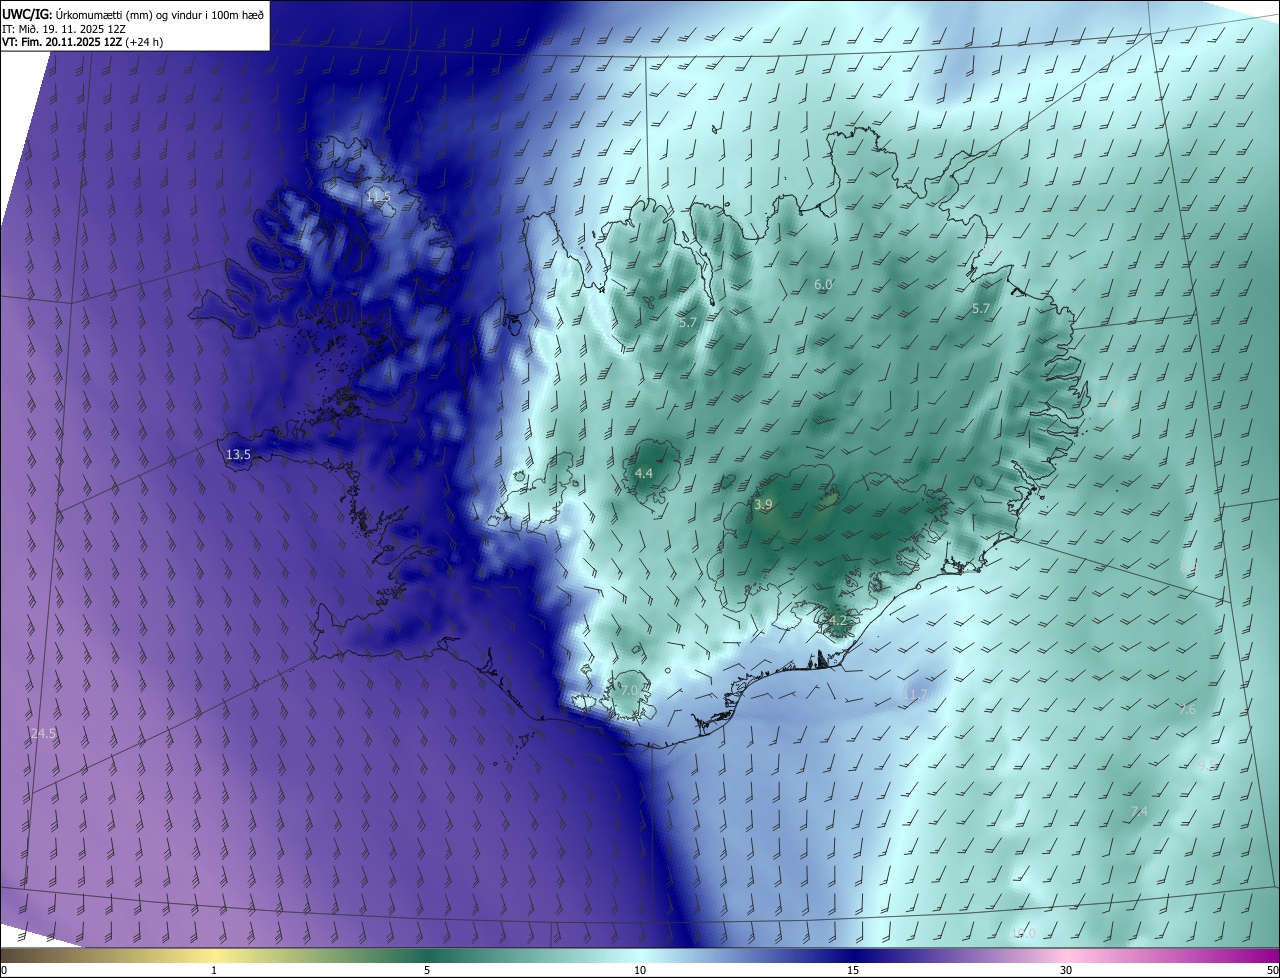Click the 7.6 value label on the map
Viewport: 1280px width, 978px height.
coord(1187,710)
